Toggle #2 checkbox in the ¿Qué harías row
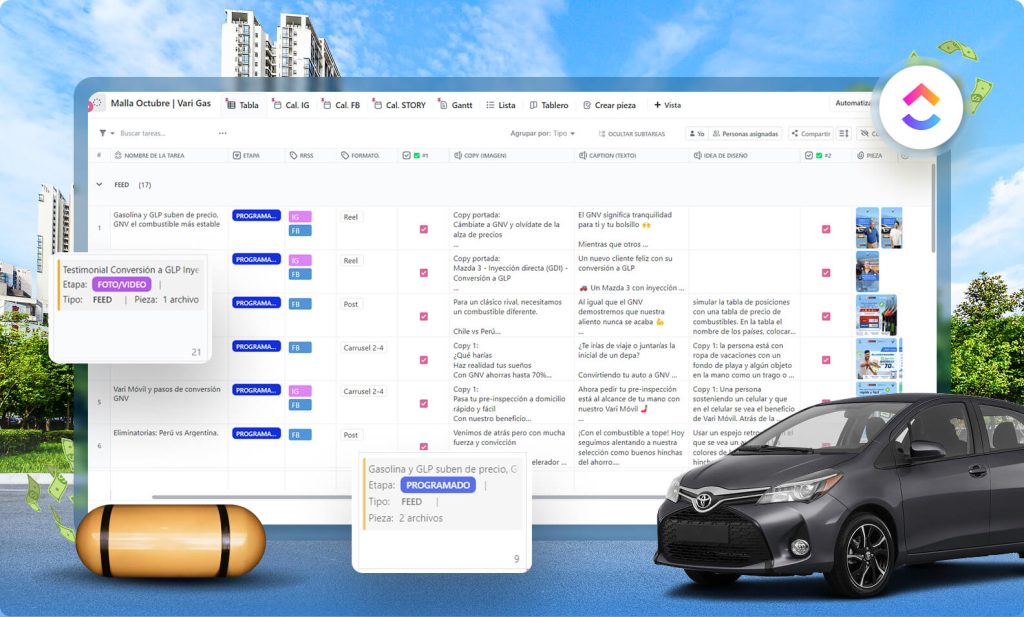Screen dimensions: 1024x617 tap(826, 360)
